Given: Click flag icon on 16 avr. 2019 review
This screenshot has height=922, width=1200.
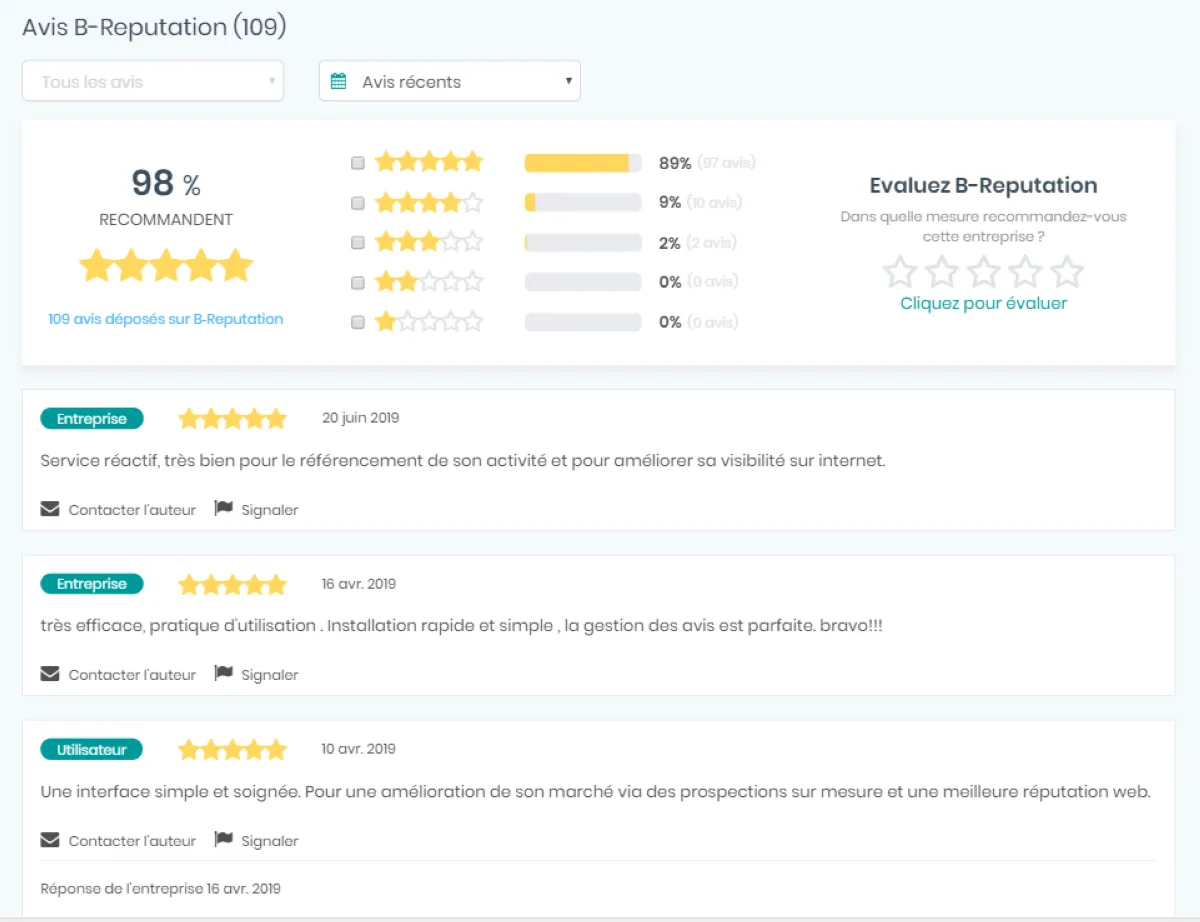Looking at the screenshot, I should [x=224, y=674].
